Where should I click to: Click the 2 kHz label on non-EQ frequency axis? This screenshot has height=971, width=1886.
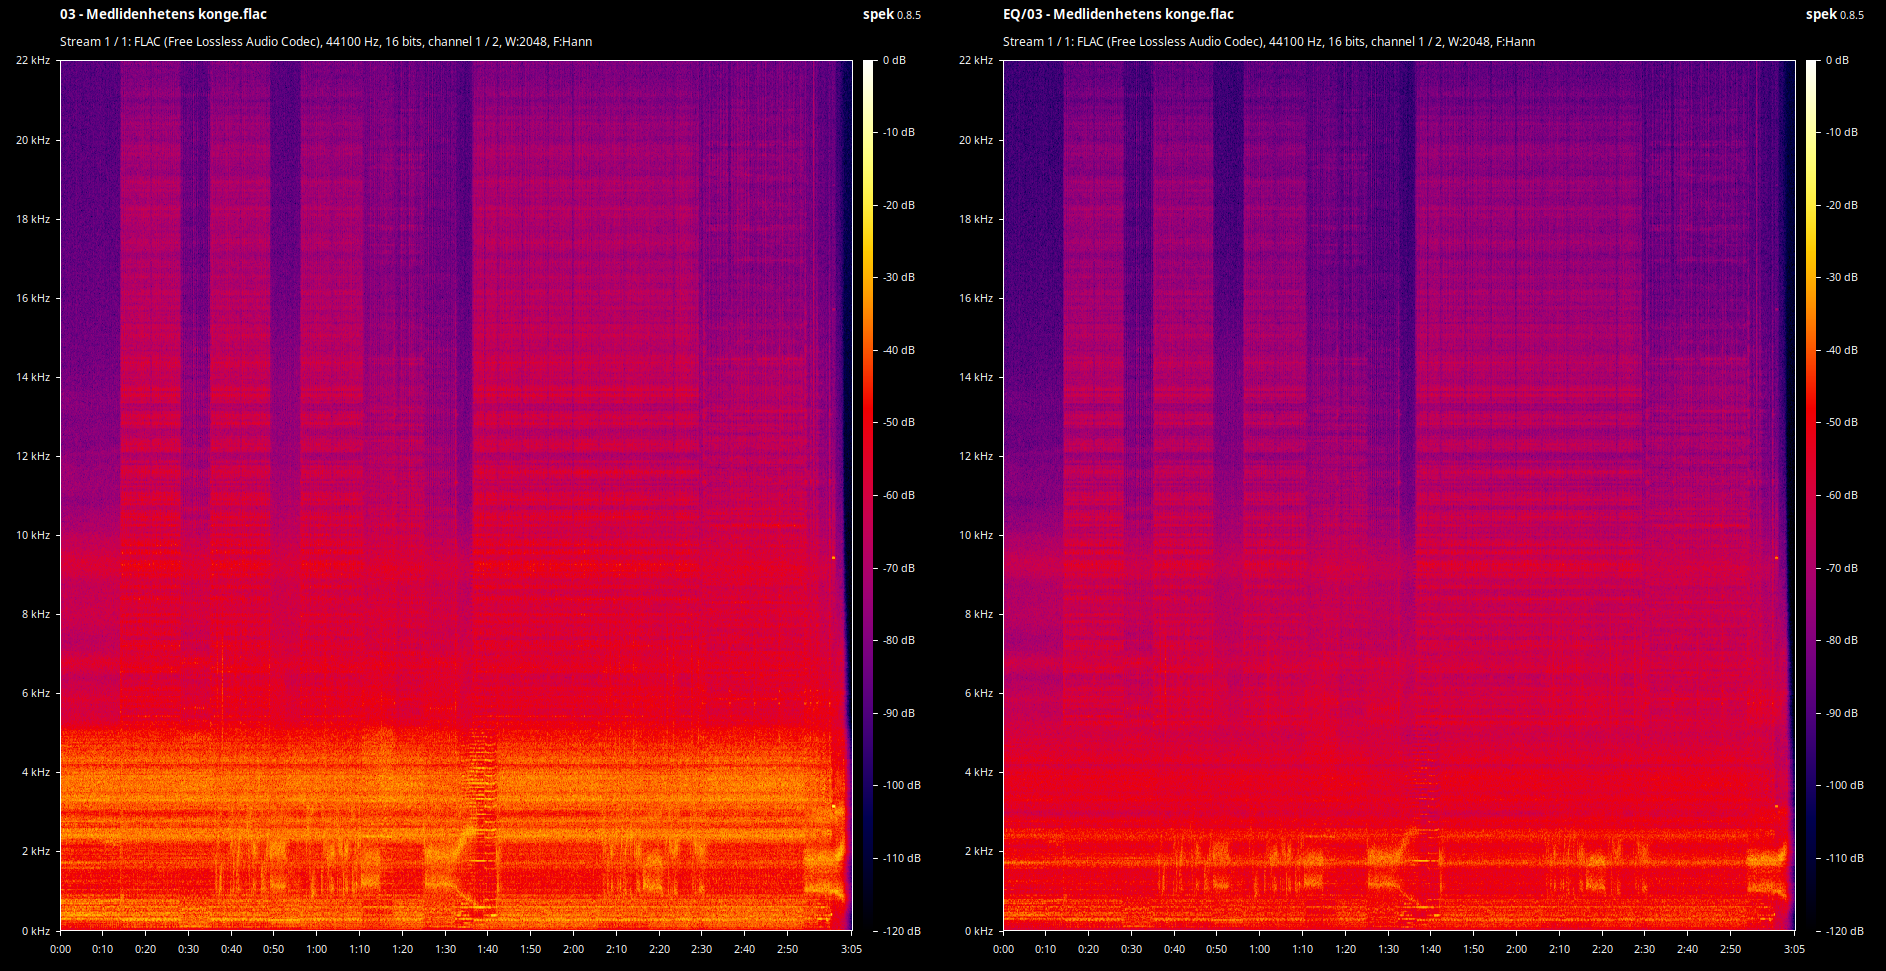pyautogui.click(x=36, y=851)
